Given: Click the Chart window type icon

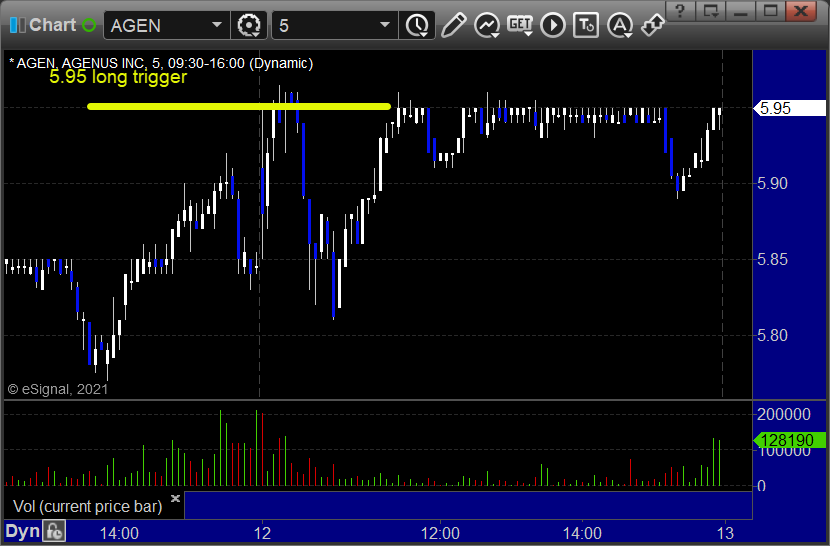Looking at the screenshot, I should click(x=17, y=25).
